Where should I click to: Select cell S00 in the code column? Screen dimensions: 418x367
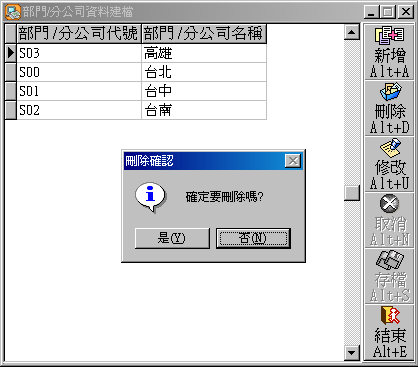pos(79,72)
